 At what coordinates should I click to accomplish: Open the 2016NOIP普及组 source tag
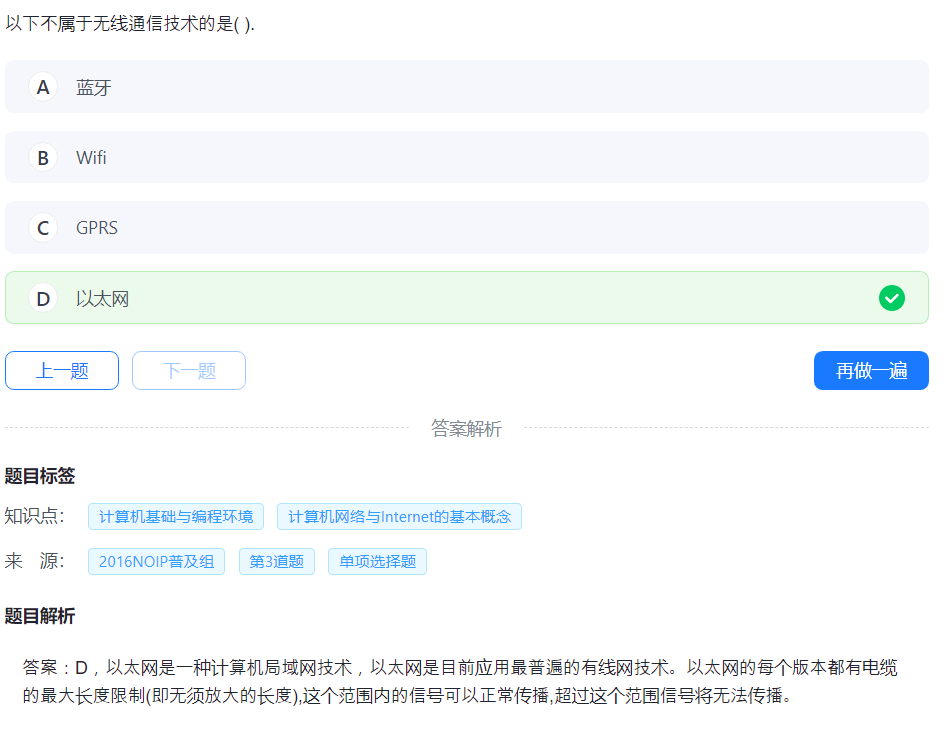pos(157,562)
